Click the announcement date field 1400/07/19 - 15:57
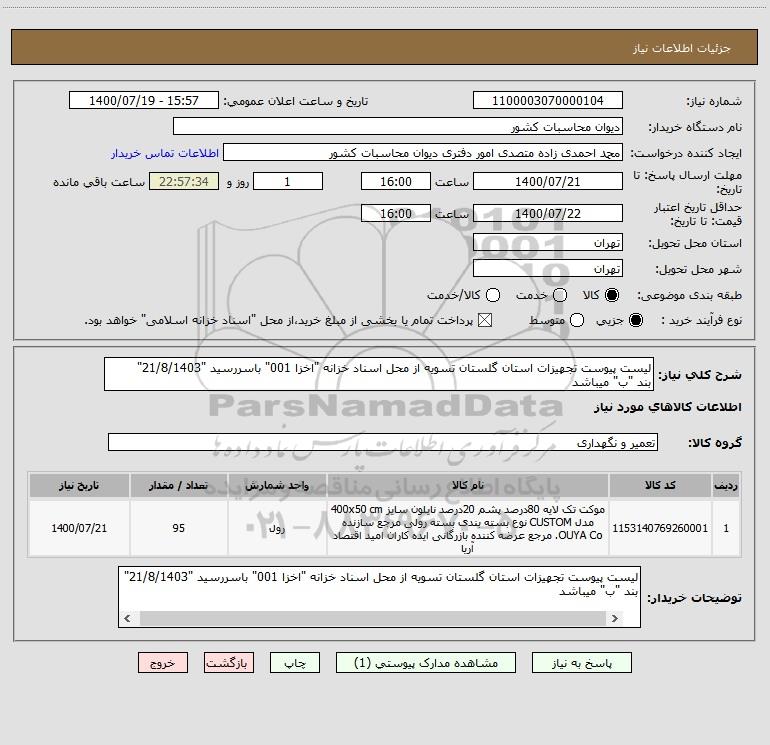 click(x=144, y=100)
